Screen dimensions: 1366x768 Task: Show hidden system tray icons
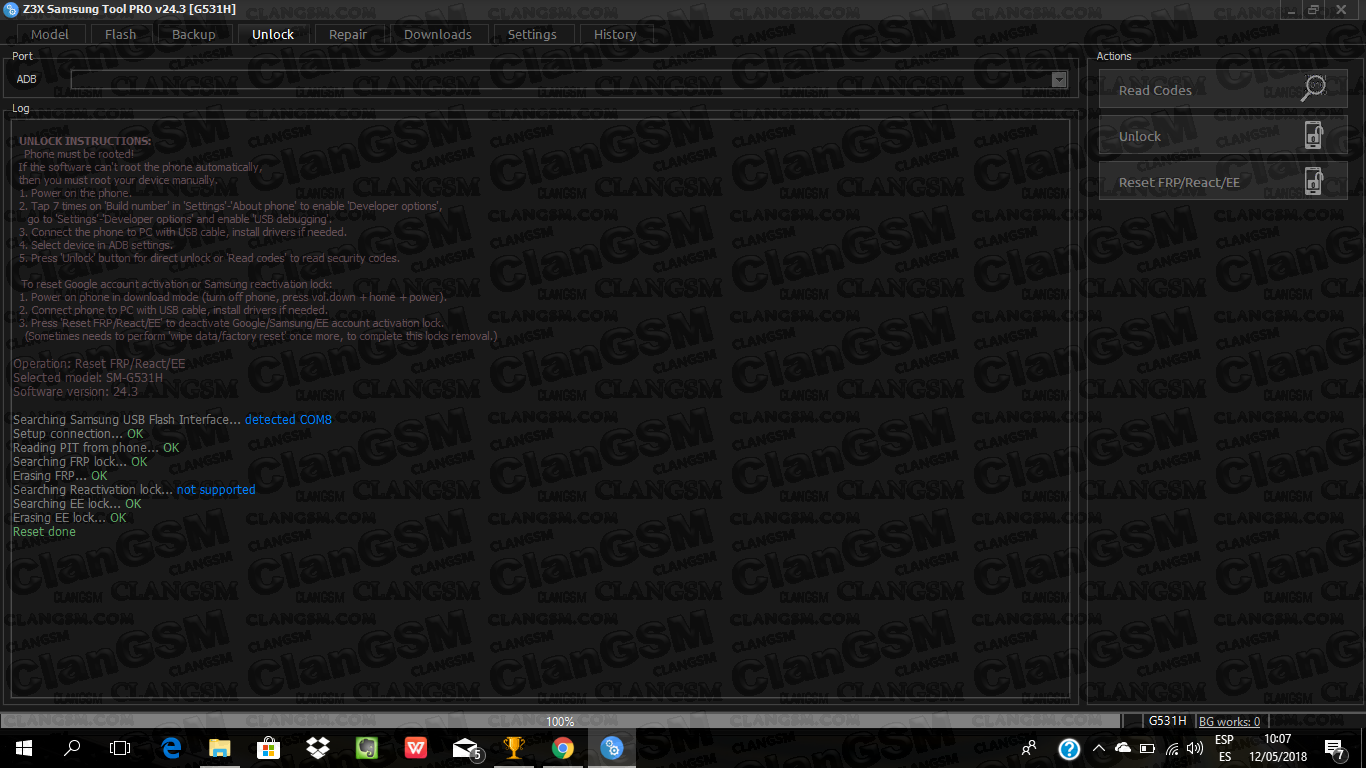[x=1099, y=748]
